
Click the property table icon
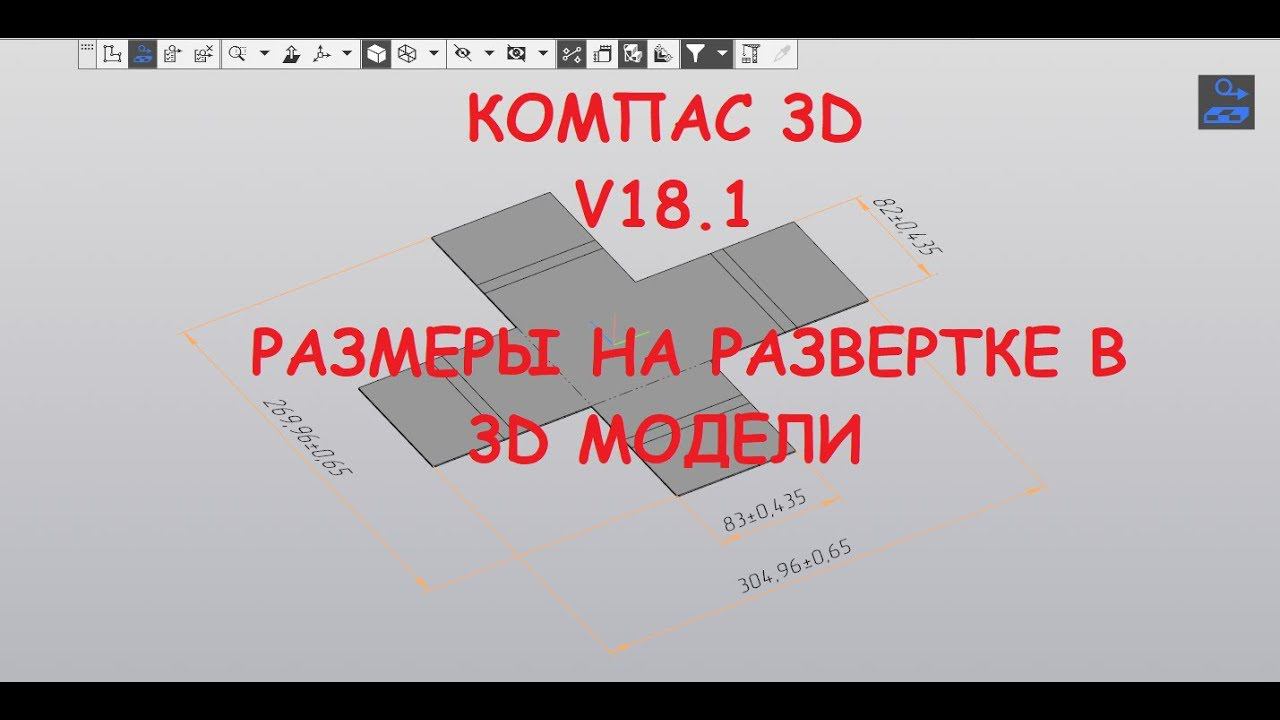tap(750, 54)
